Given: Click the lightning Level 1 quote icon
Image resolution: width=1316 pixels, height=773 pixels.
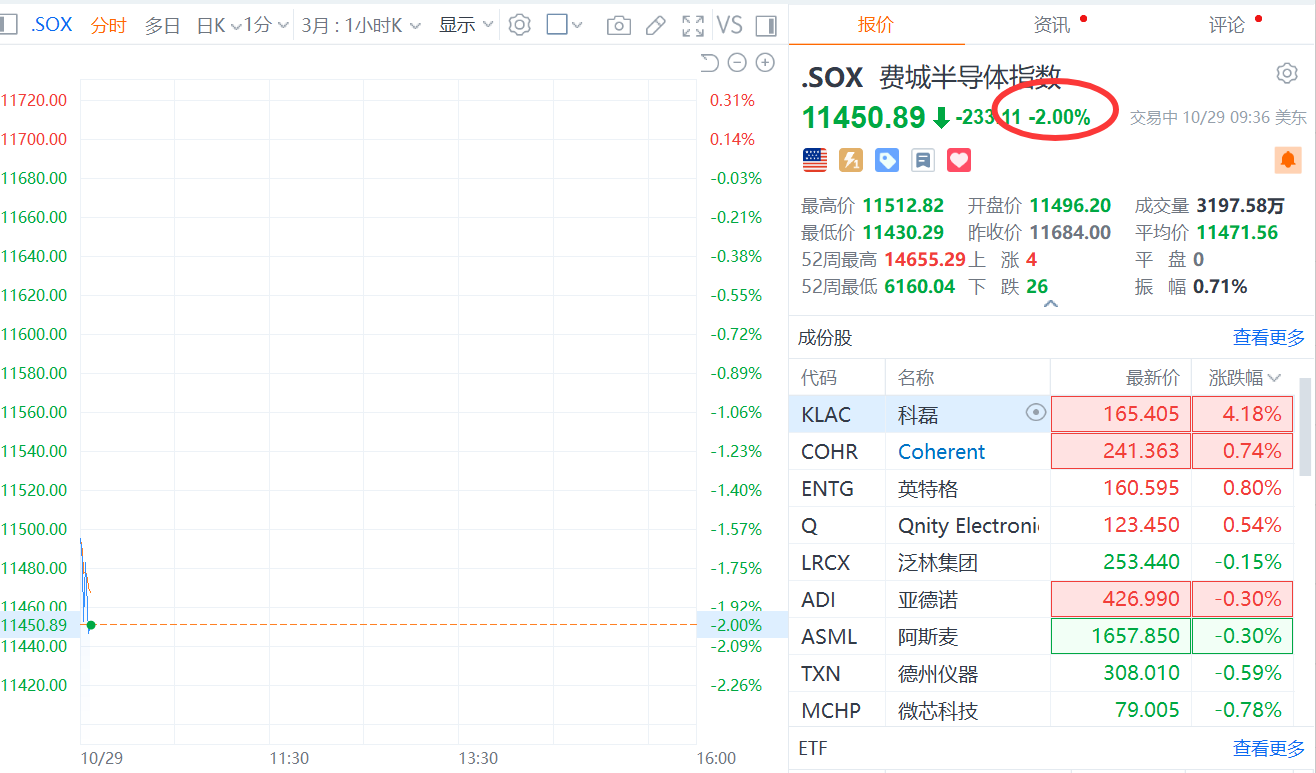Looking at the screenshot, I should 851,160.
